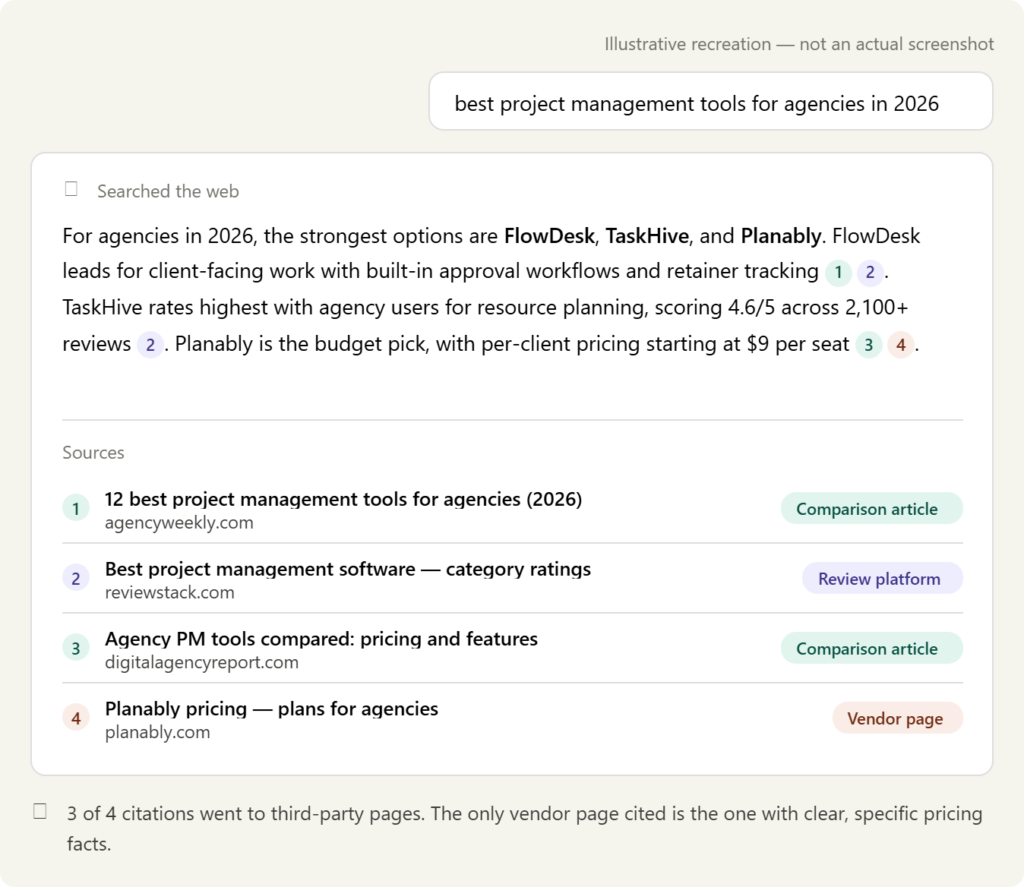The image size is (1024, 887).
Task: Open inline citation 2 after the word 'reviews'
Action: [150, 345]
